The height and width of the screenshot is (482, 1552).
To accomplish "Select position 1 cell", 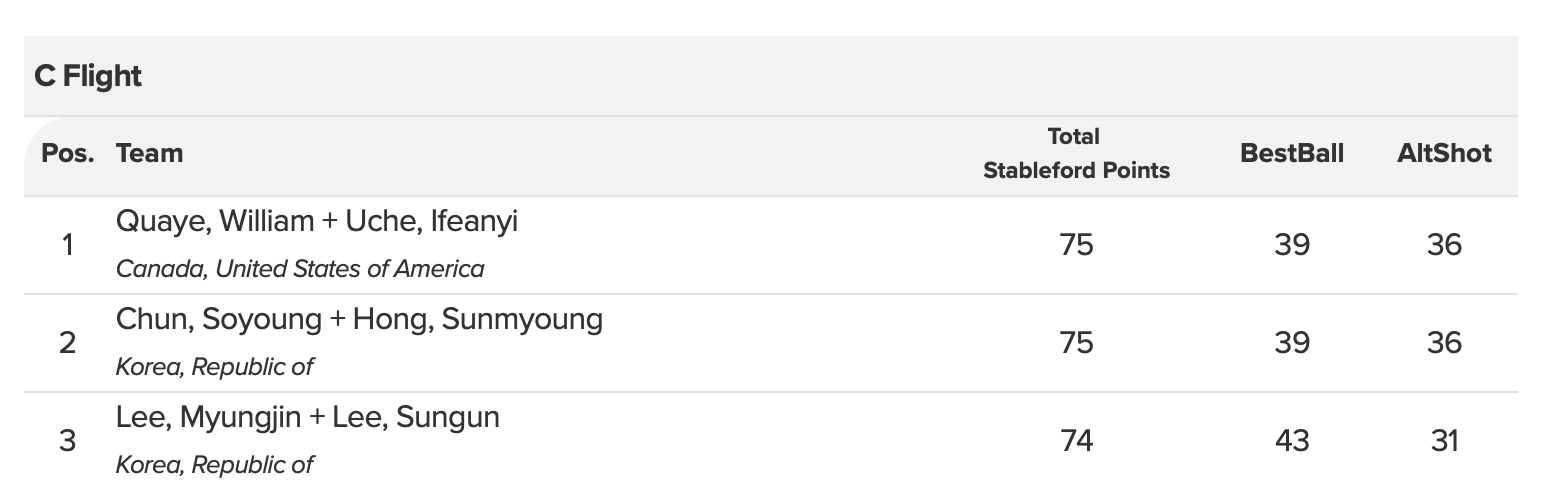I will click(x=67, y=245).
